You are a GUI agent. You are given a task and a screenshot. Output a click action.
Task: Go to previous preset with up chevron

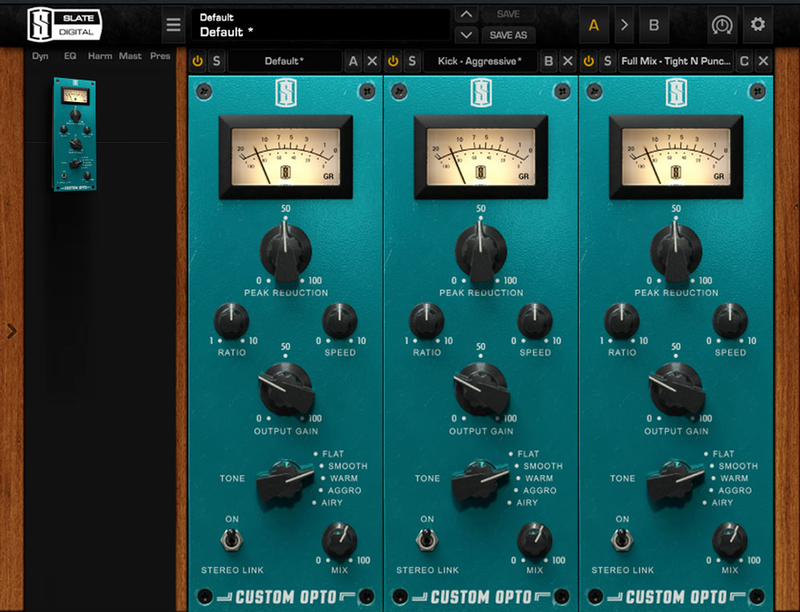tap(466, 14)
